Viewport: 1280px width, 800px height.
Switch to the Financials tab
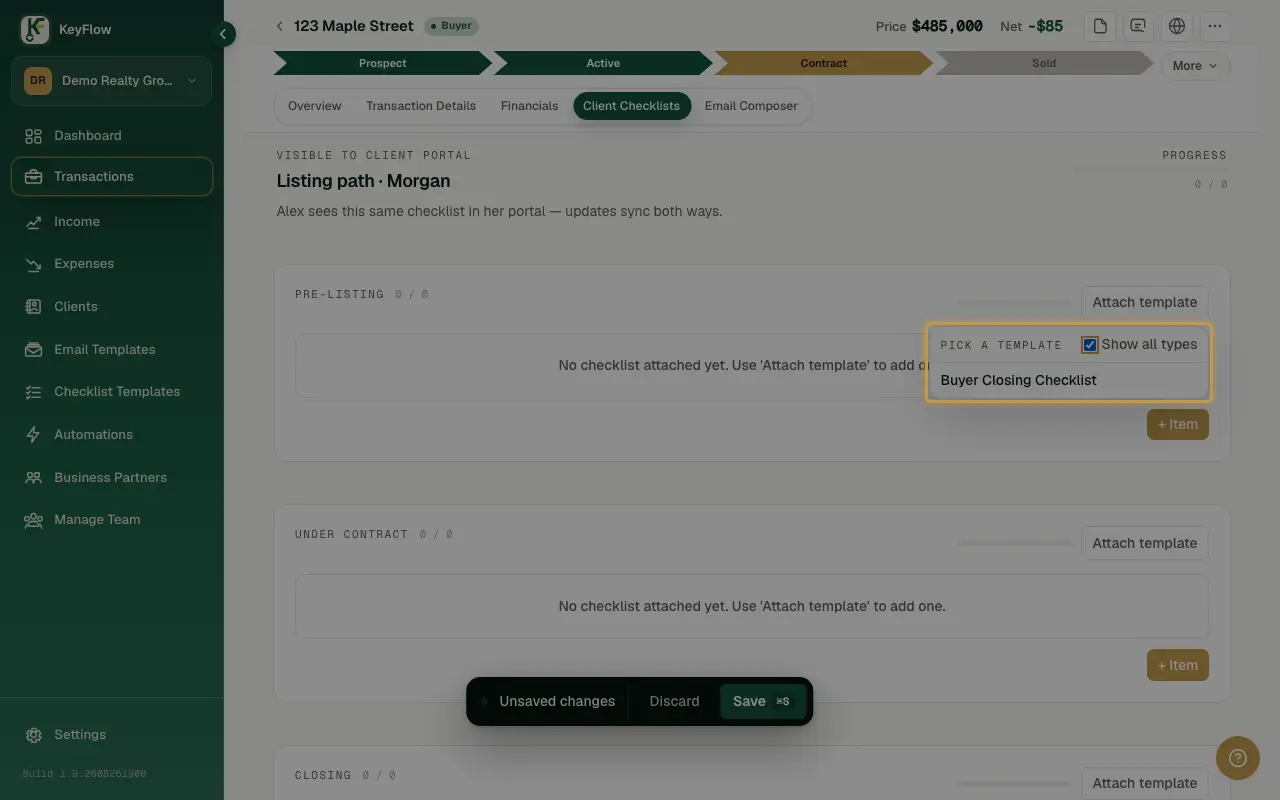(x=529, y=106)
